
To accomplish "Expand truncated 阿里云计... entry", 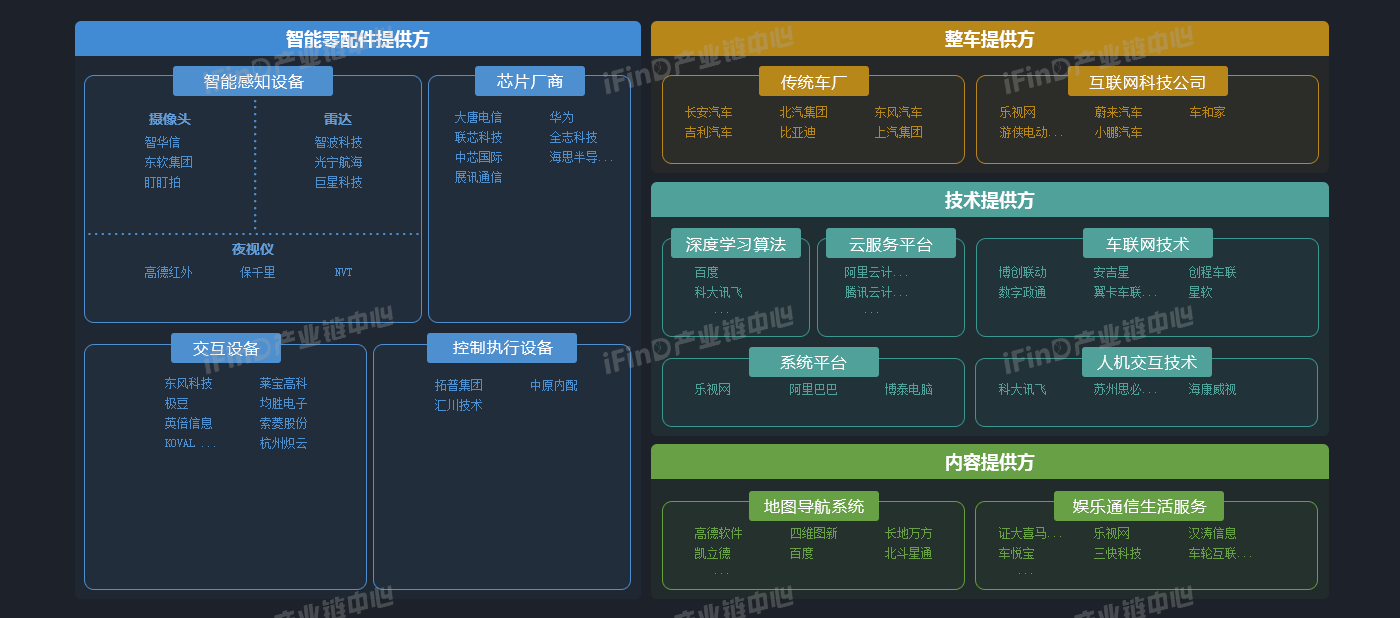I will pos(876,272).
